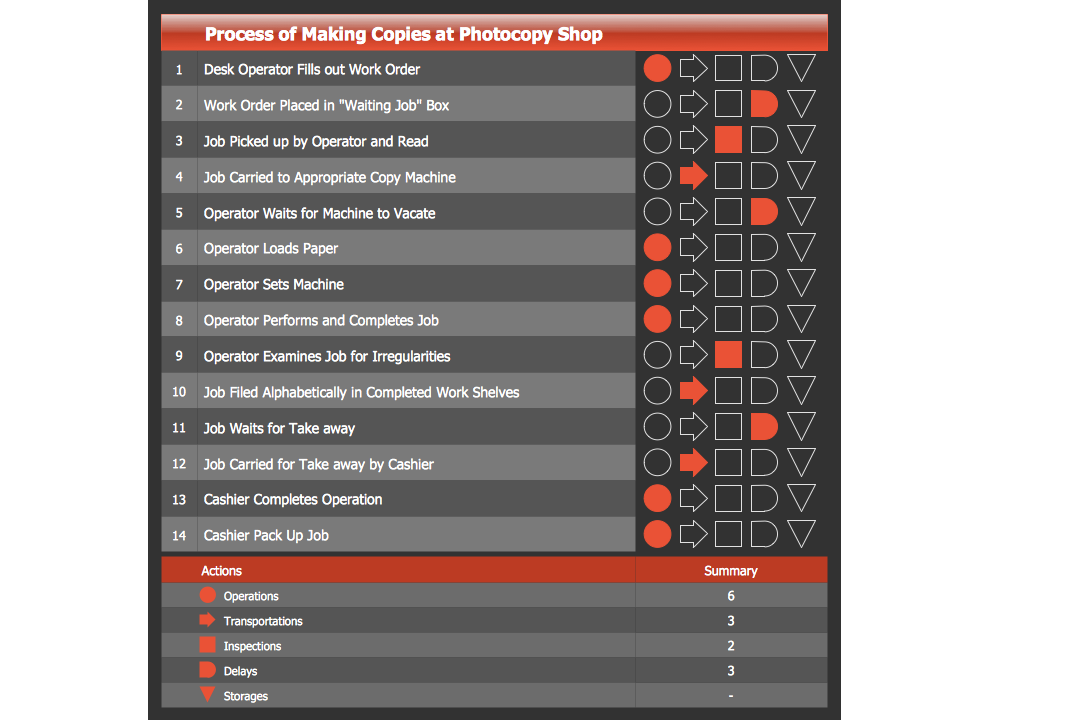Click the storage triangle in row 14
The image size is (1080, 720).
[801, 533]
